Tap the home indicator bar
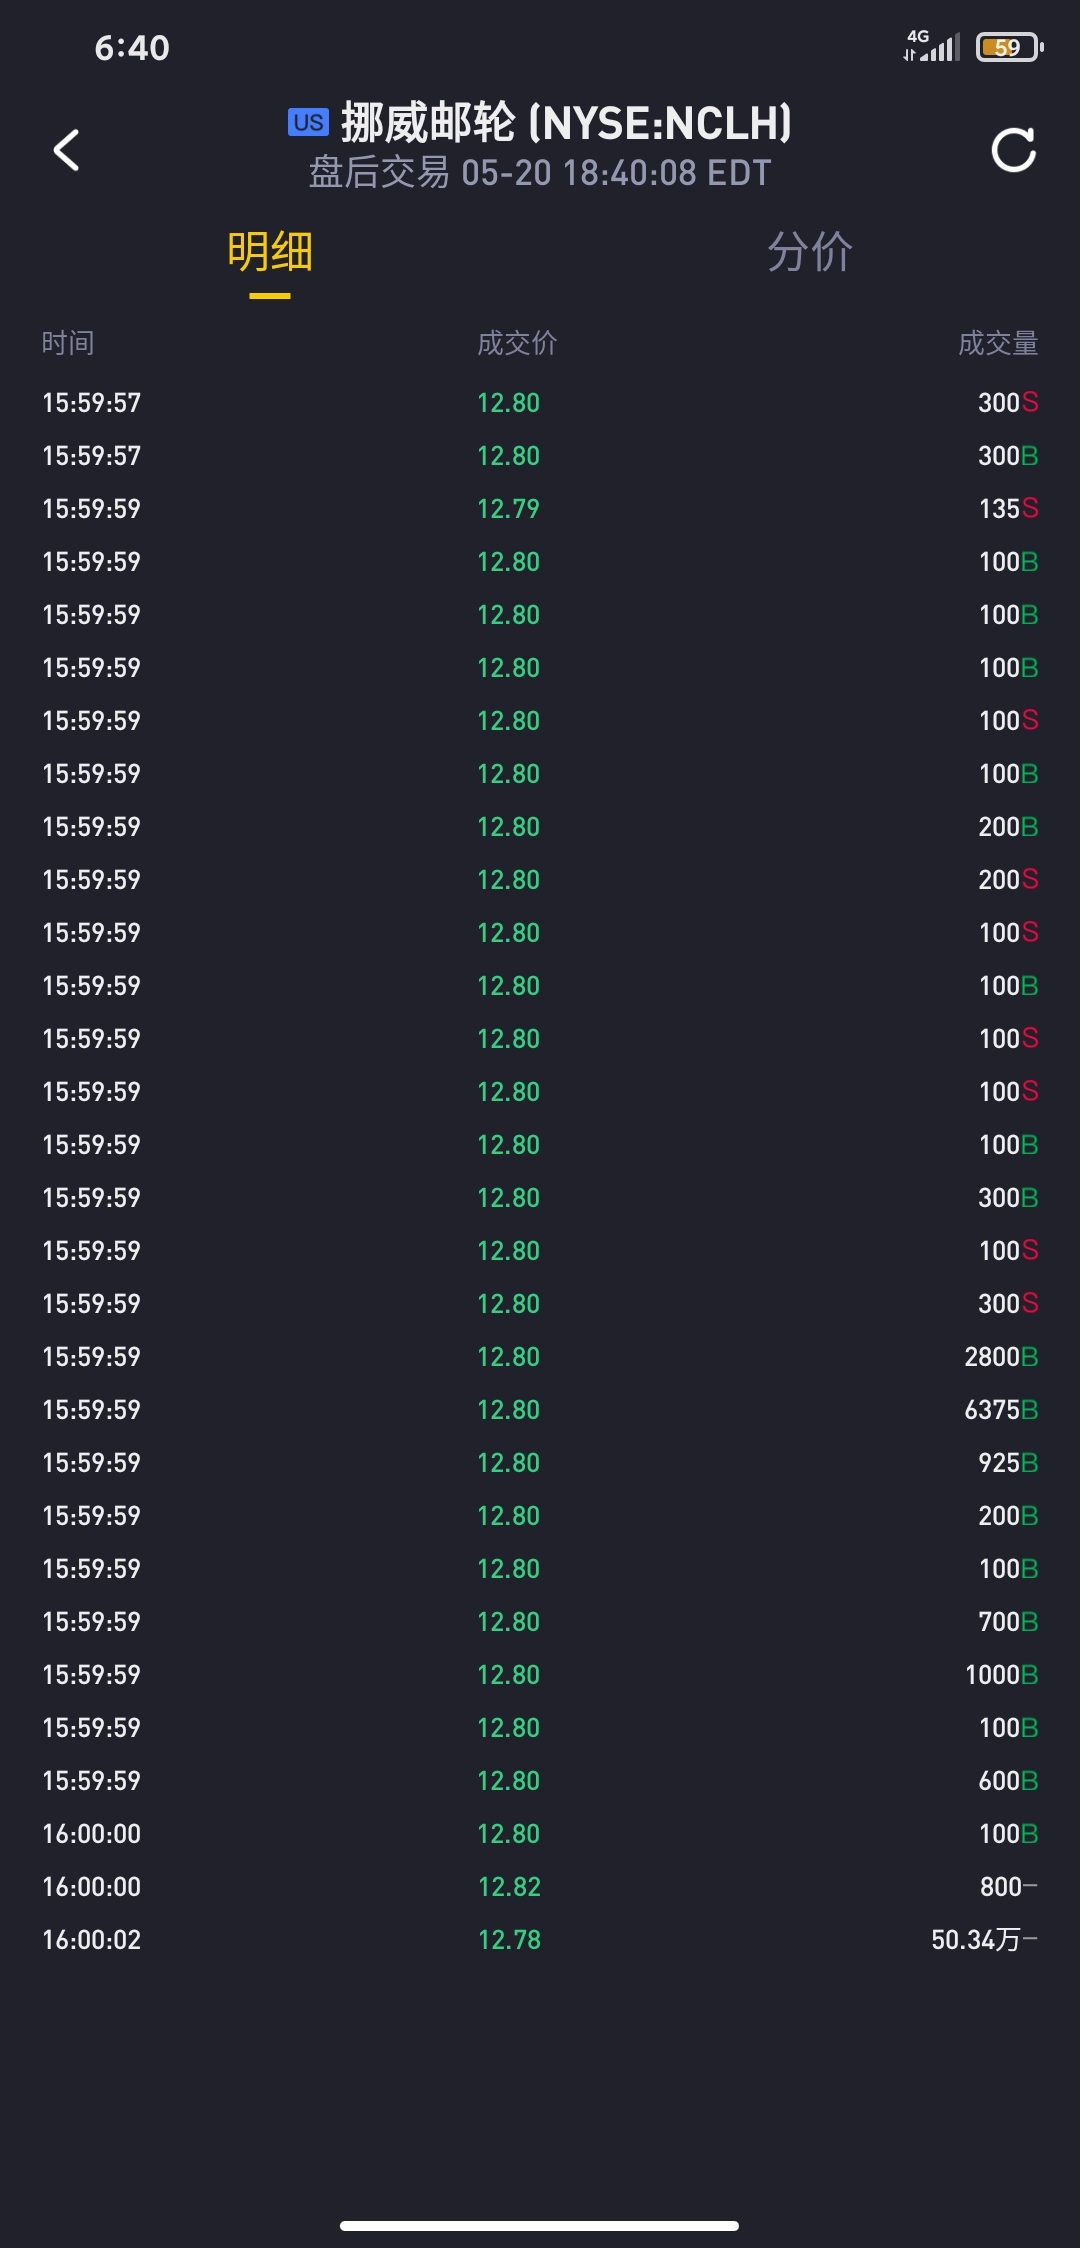 pos(540,2225)
